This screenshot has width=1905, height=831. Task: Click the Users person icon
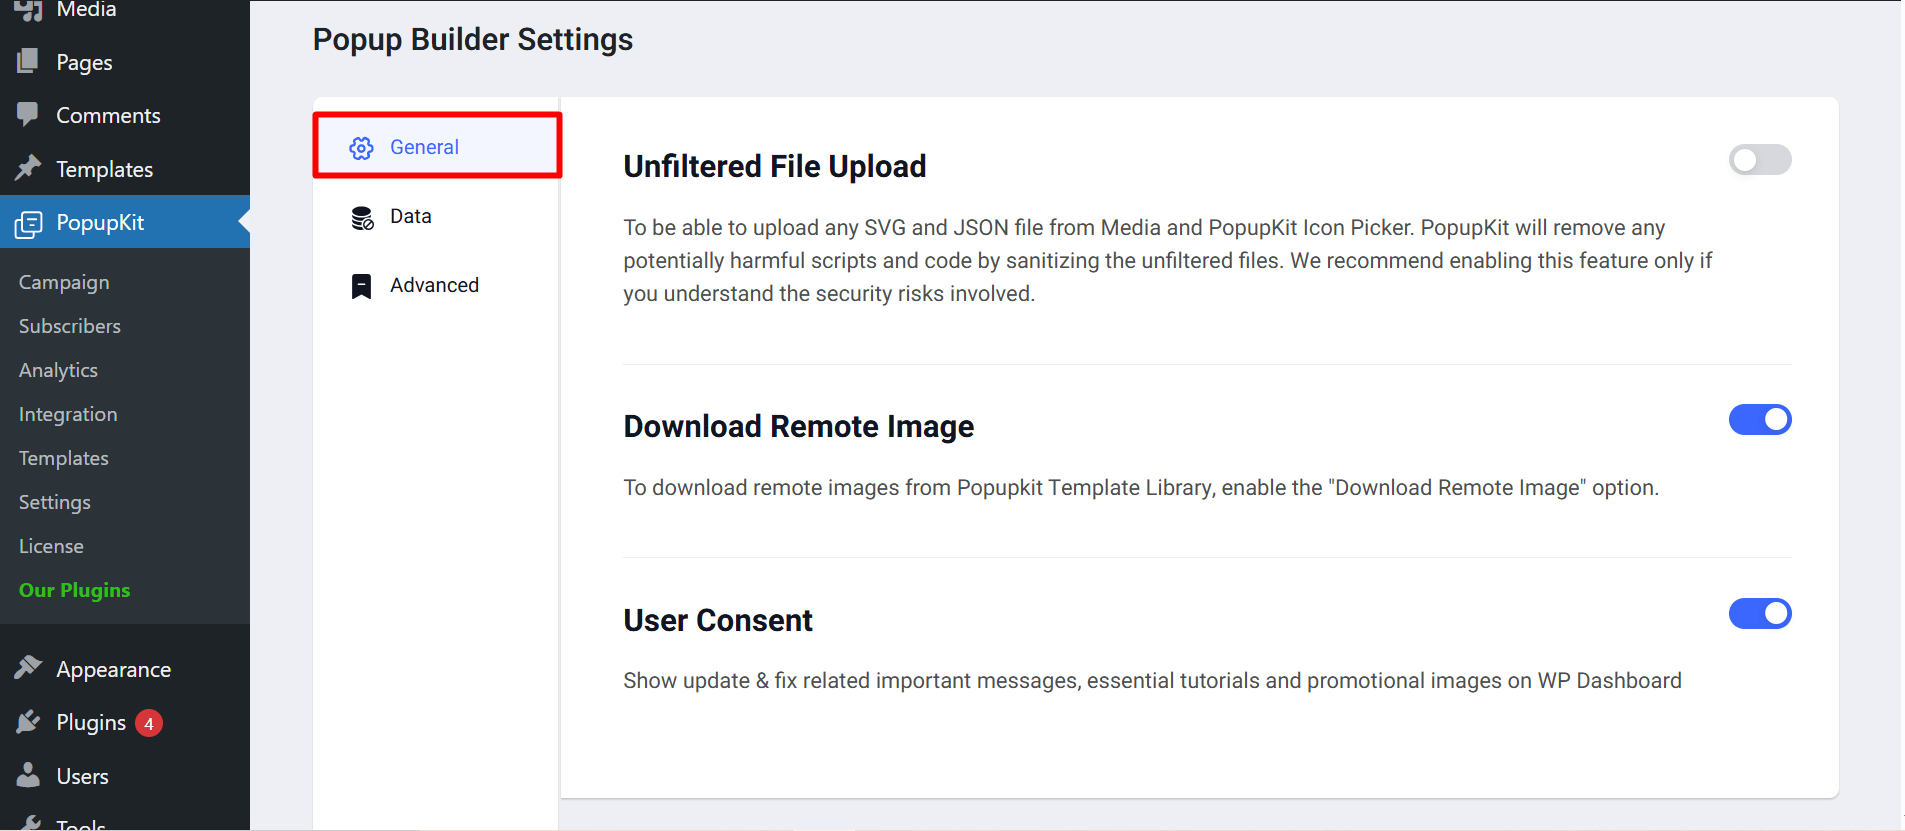28,775
